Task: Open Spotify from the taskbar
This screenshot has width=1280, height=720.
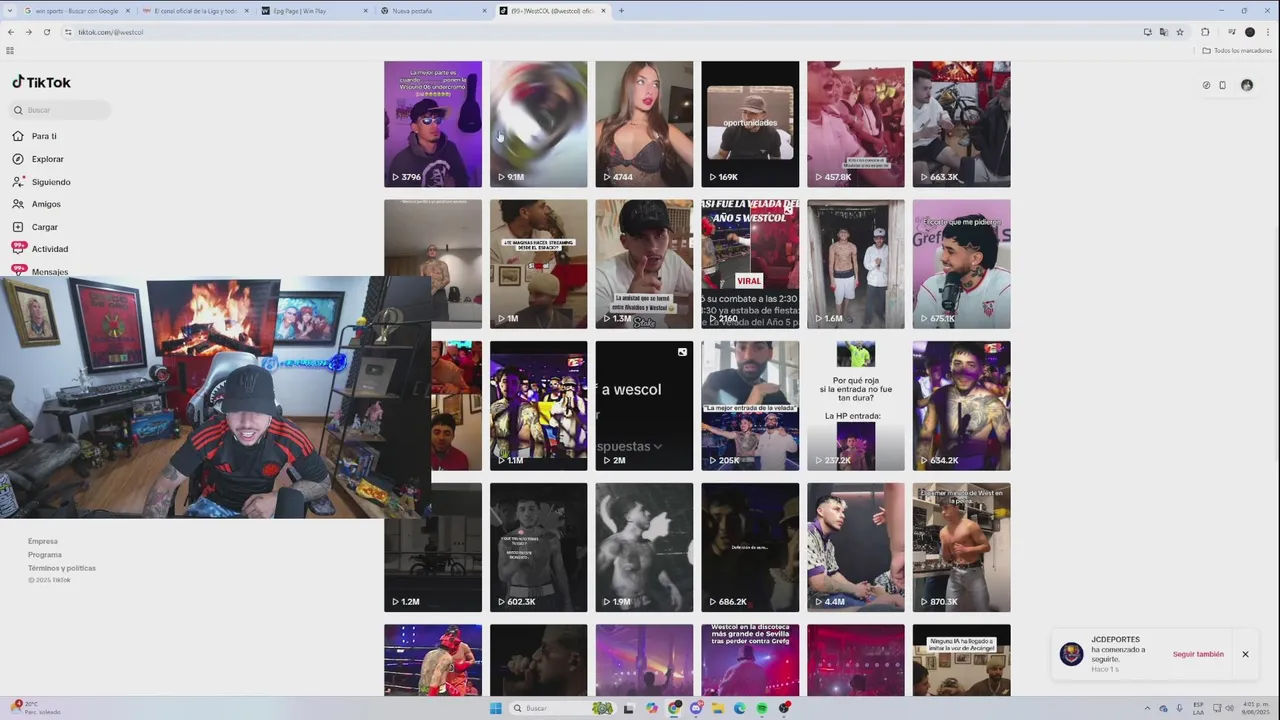Action: [762, 708]
